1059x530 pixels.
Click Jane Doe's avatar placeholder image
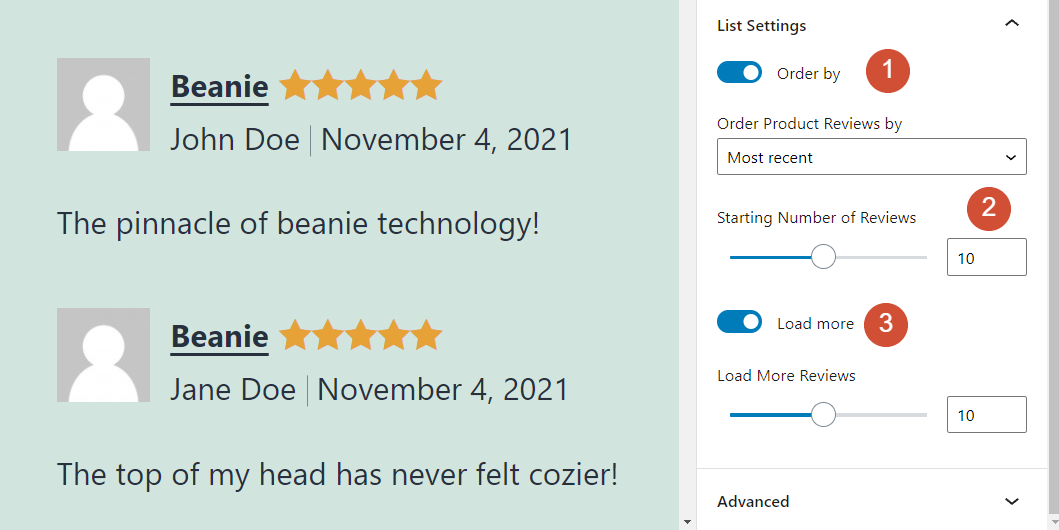103,355
